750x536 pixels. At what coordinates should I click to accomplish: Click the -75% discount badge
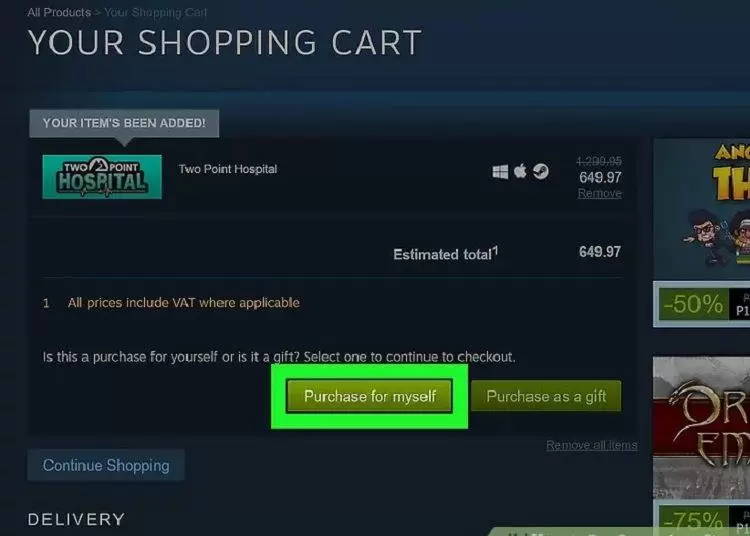point(693,520)
